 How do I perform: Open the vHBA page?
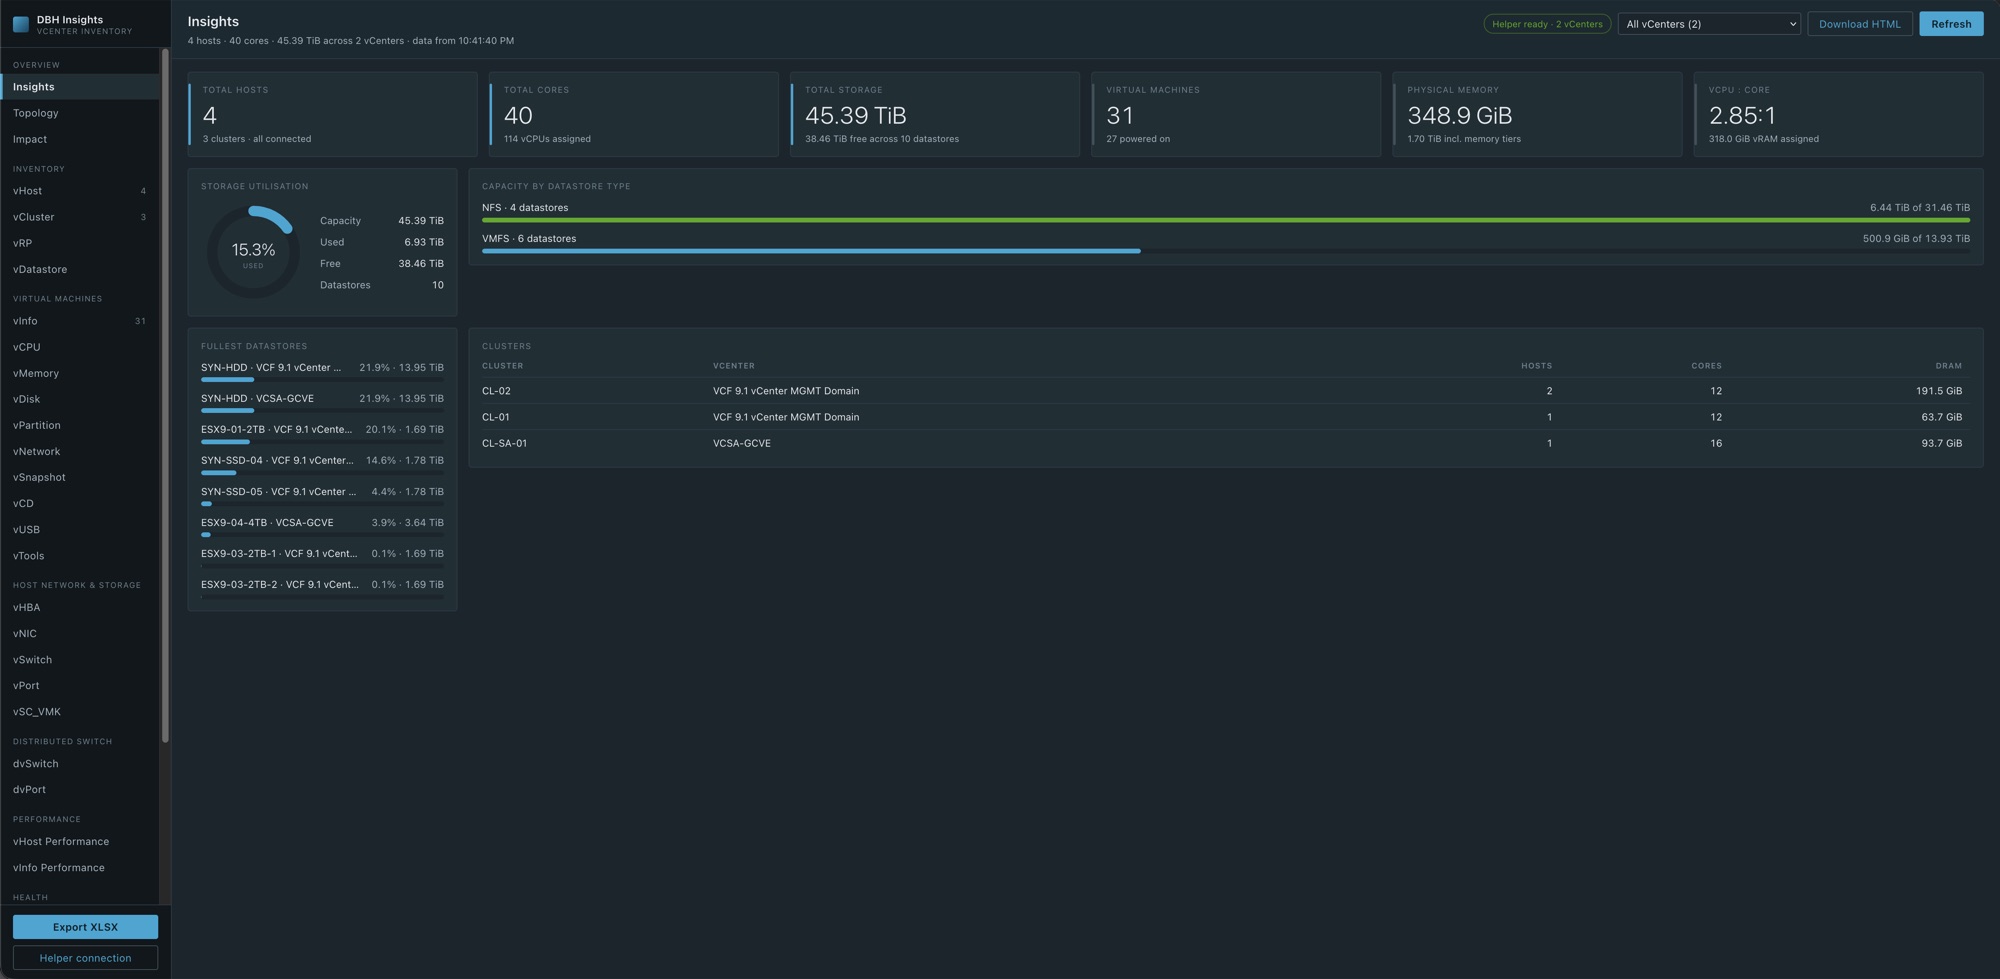[80, 607]
